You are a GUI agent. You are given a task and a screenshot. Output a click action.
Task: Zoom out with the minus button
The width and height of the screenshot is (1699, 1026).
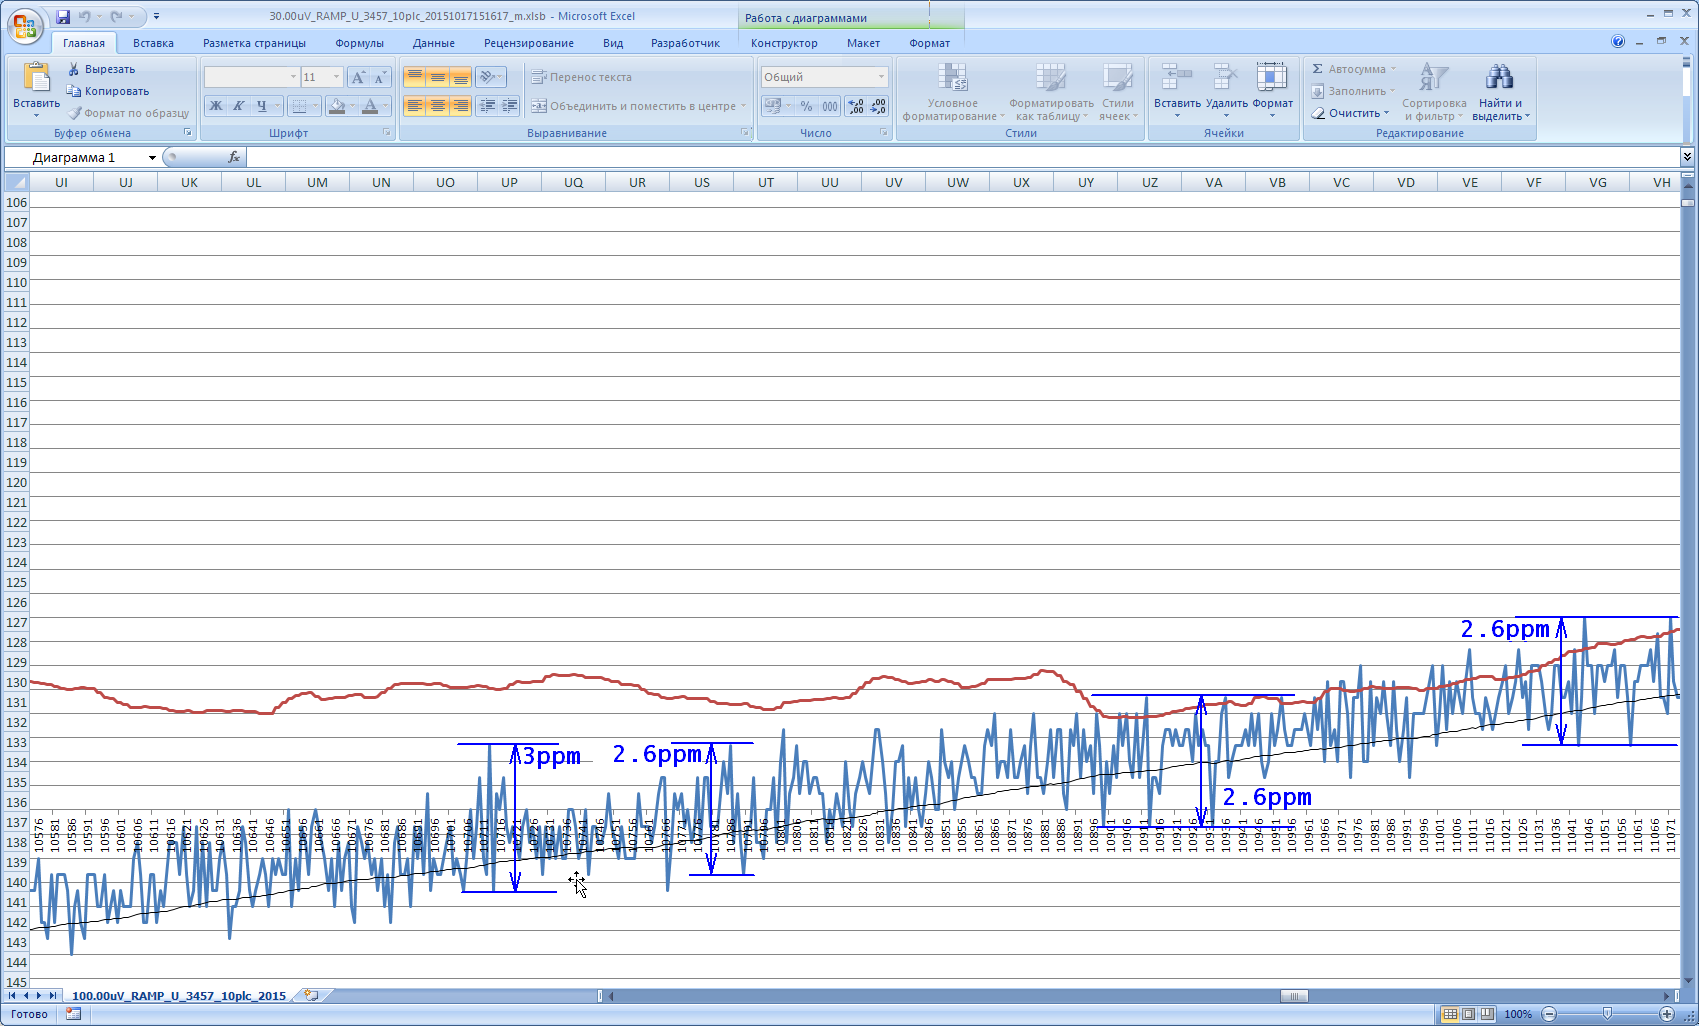1549,1014
